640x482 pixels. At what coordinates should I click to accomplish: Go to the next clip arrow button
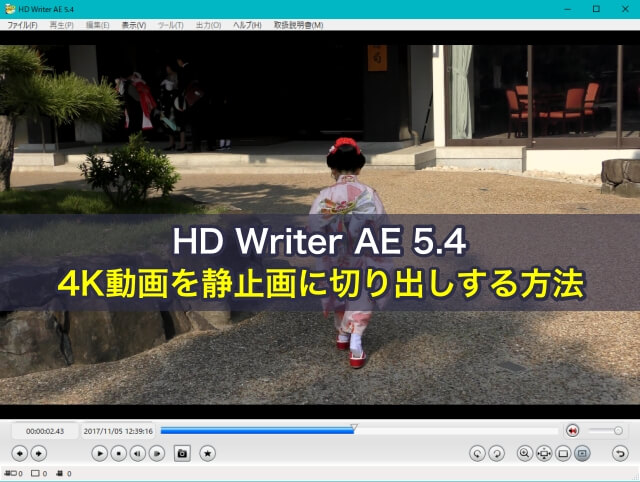pyautogui.click(x=39, y=453)
